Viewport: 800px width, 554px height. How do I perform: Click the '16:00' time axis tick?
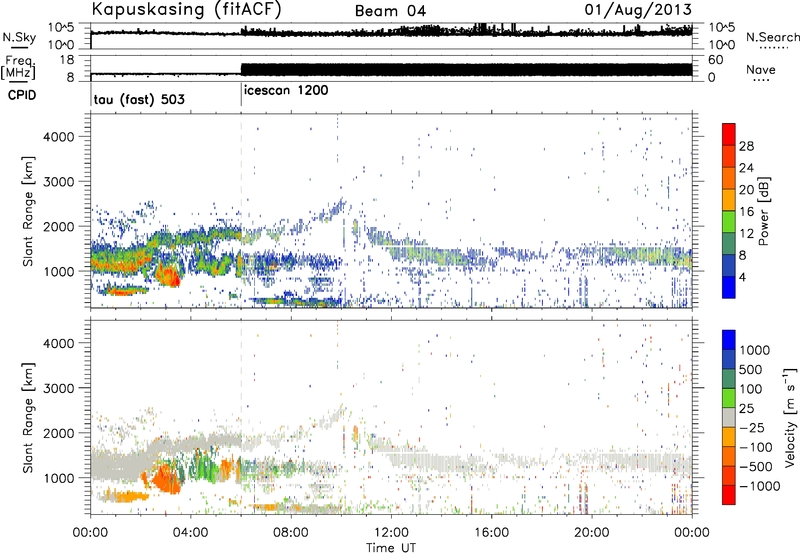tap(491, 533)
